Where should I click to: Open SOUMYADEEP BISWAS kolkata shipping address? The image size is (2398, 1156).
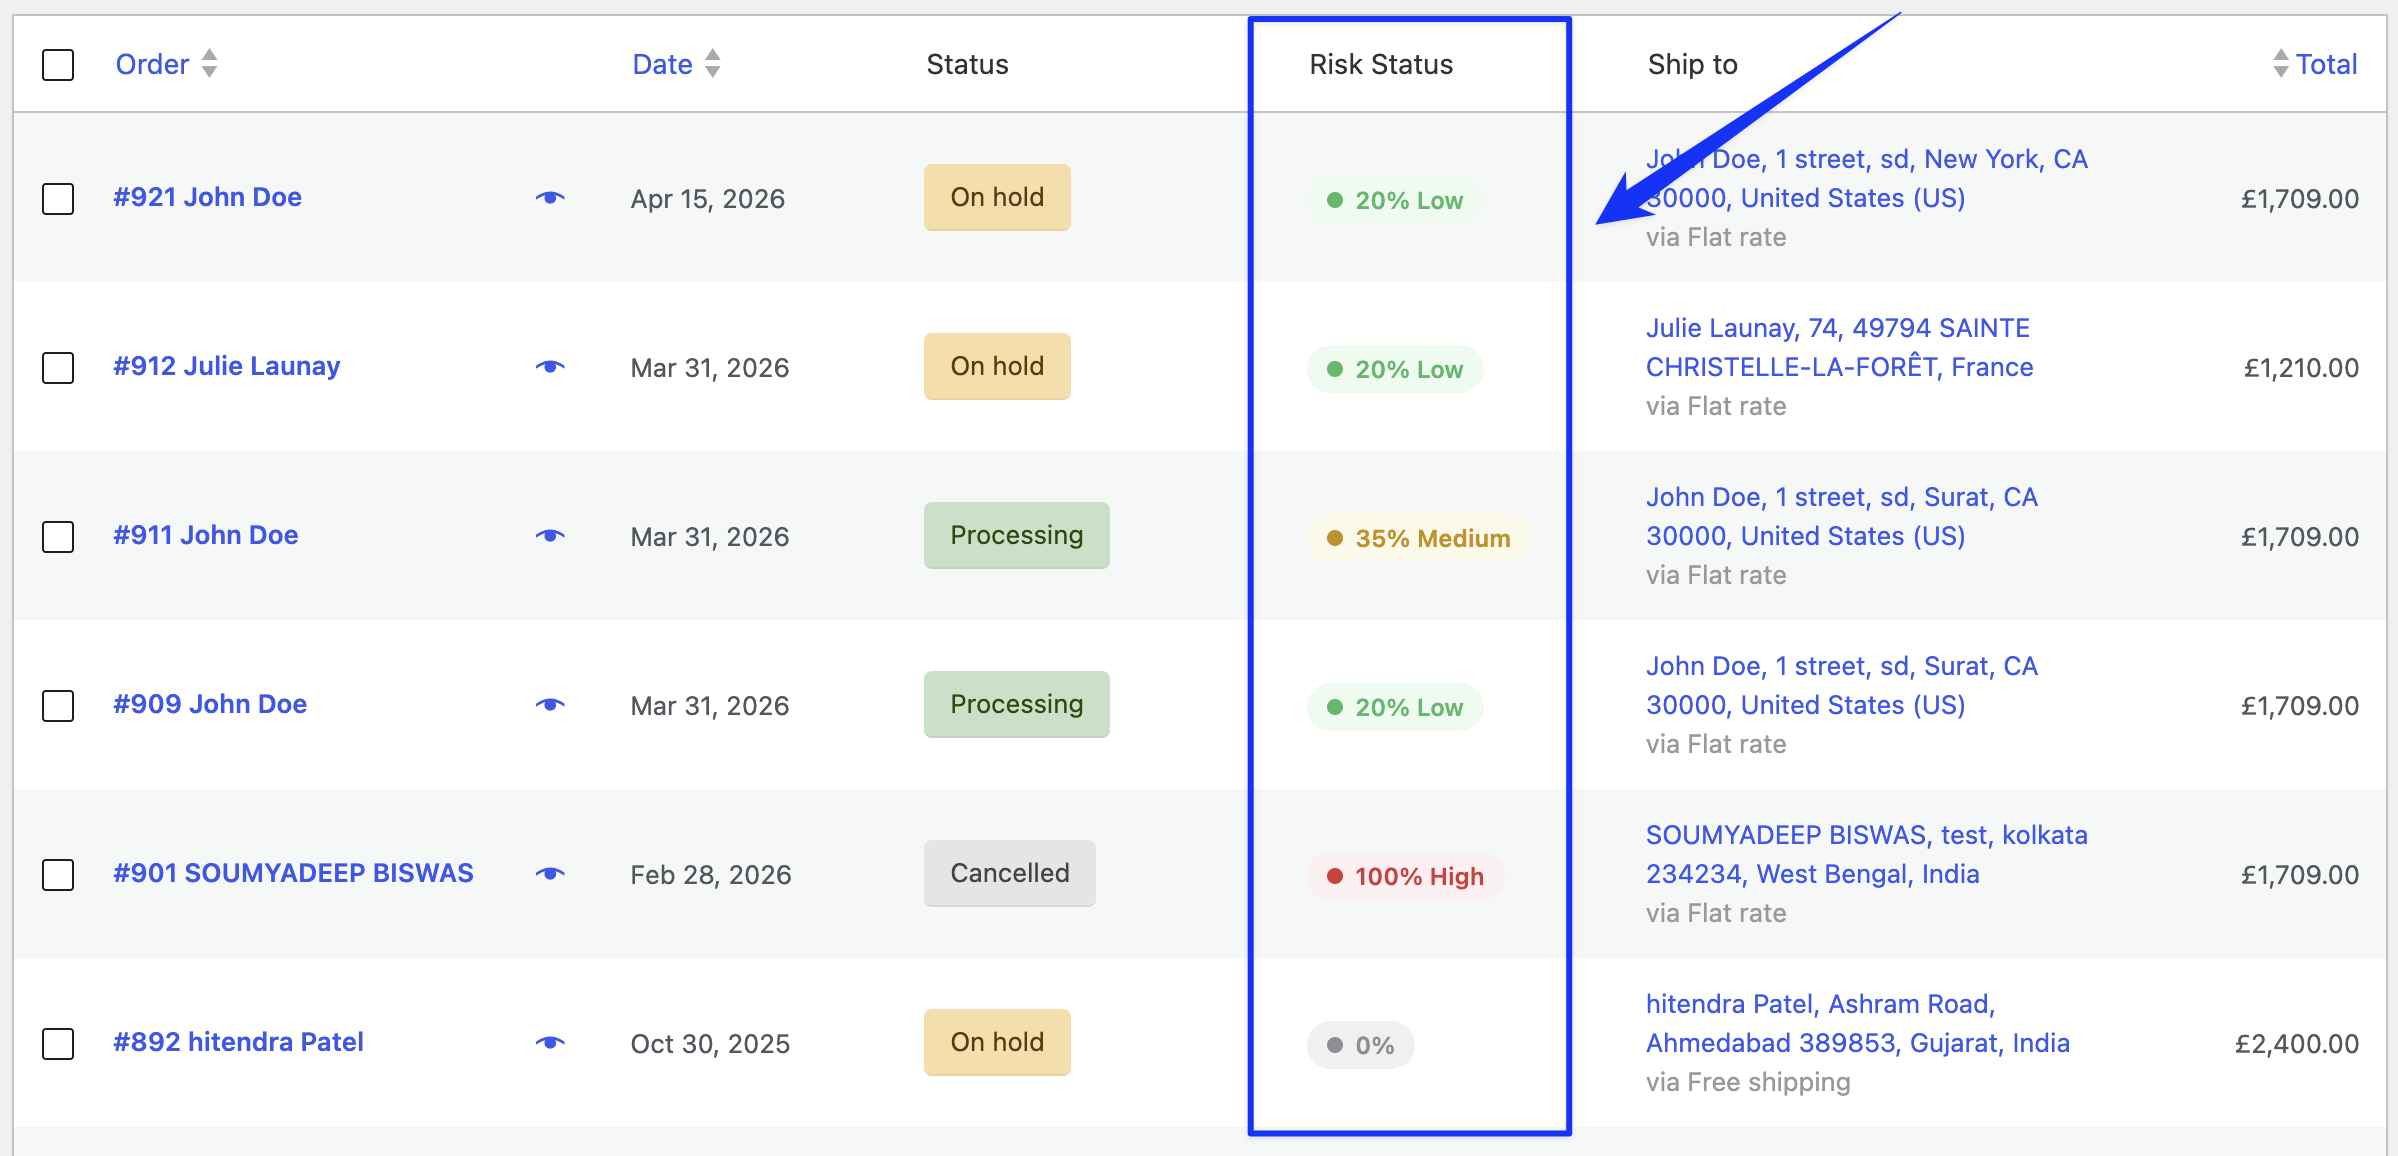tap(1866, 854)
